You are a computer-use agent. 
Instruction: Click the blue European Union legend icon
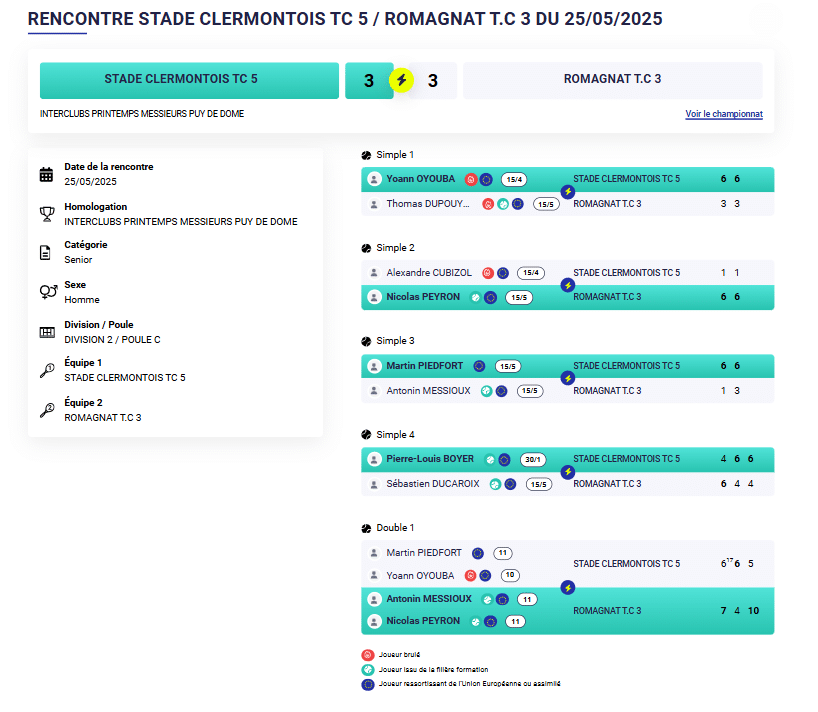367,684
